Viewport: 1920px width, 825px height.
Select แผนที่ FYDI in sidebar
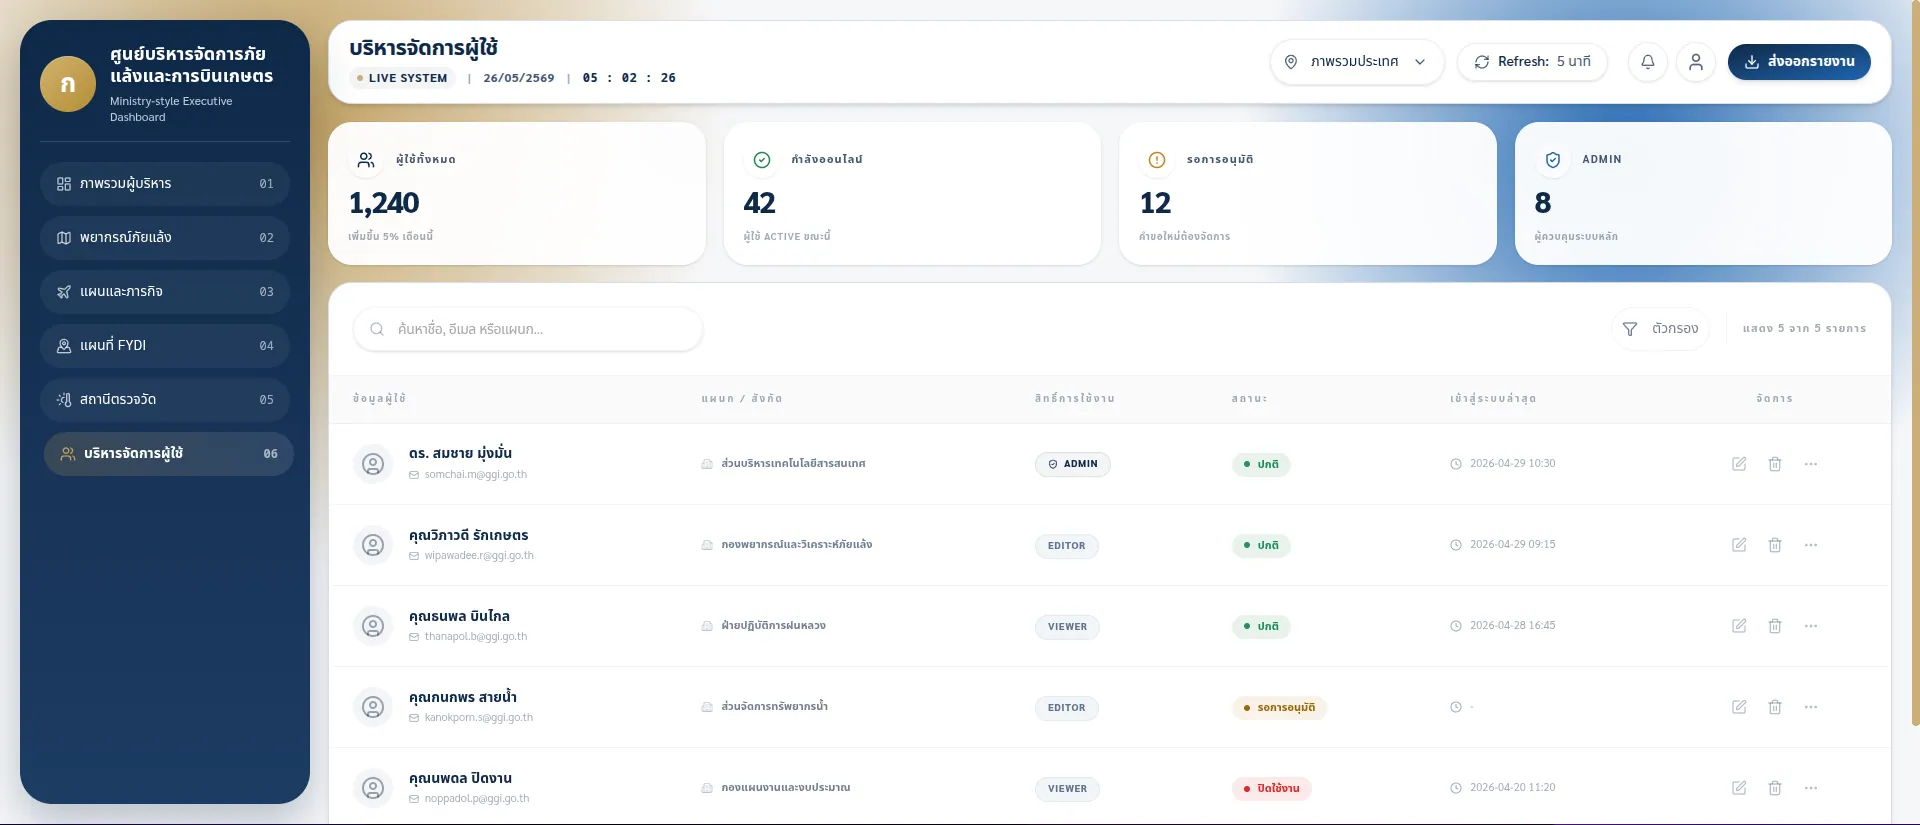click(x=165, y=346)
